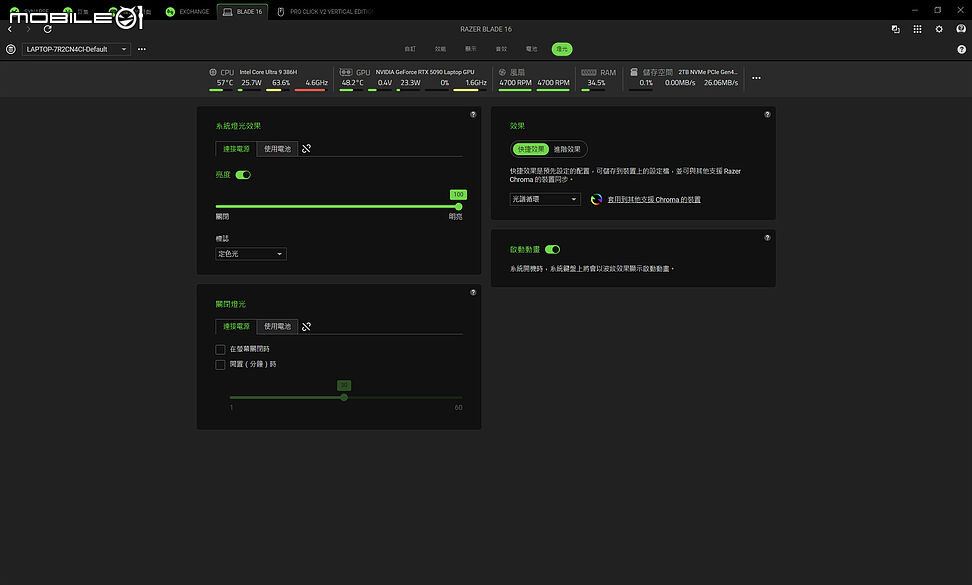Click the user account avatar icon

tap(961, 29)
